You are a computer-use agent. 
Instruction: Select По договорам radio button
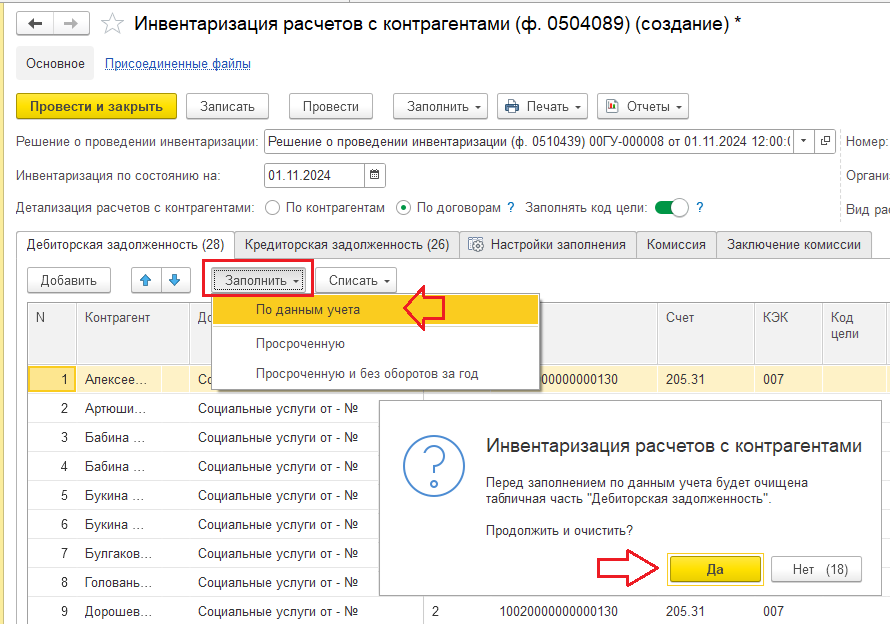pyautogui.click(x=403, y=208)
